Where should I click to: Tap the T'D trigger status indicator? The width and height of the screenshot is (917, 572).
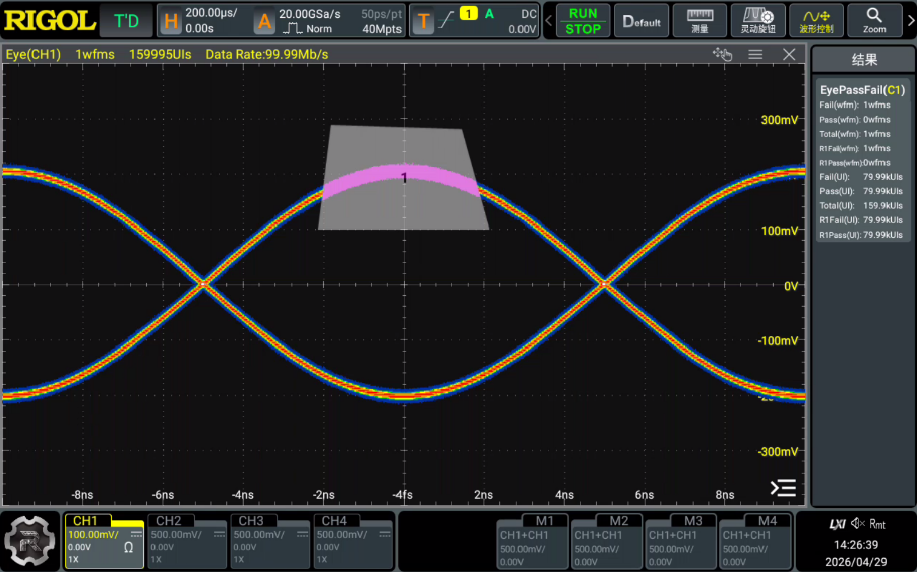click(x=126, y=21)
